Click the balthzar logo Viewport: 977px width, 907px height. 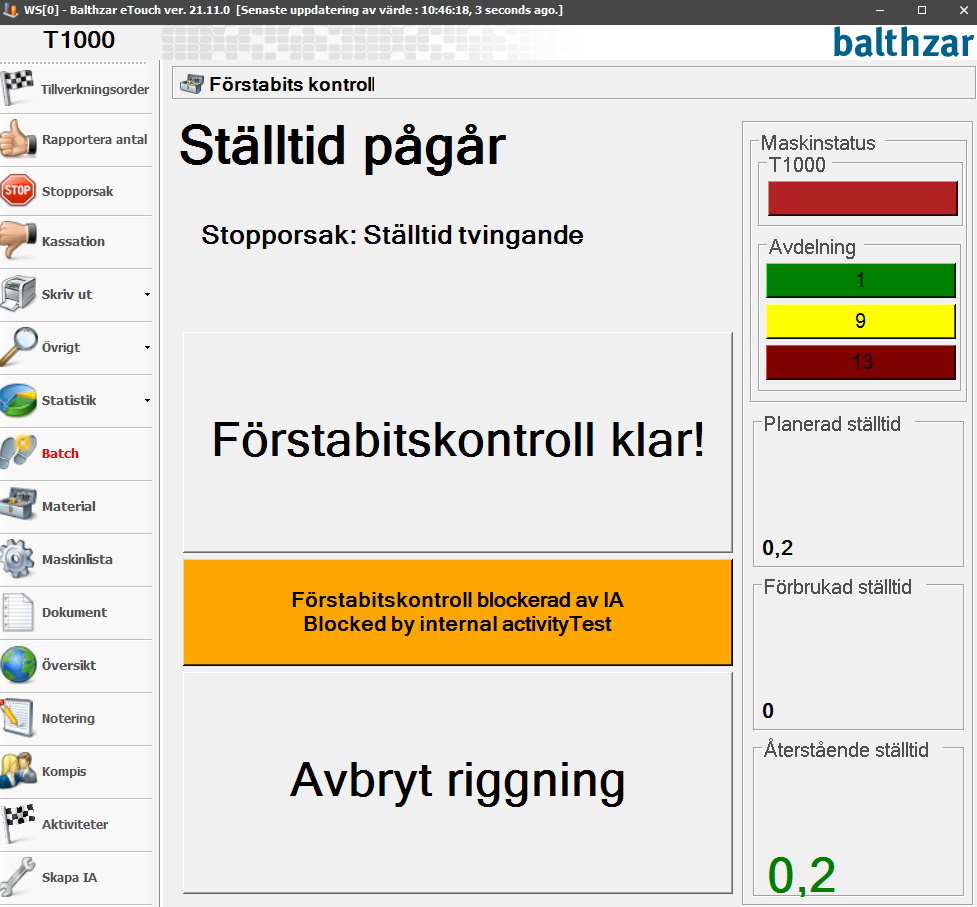point(903,42)
